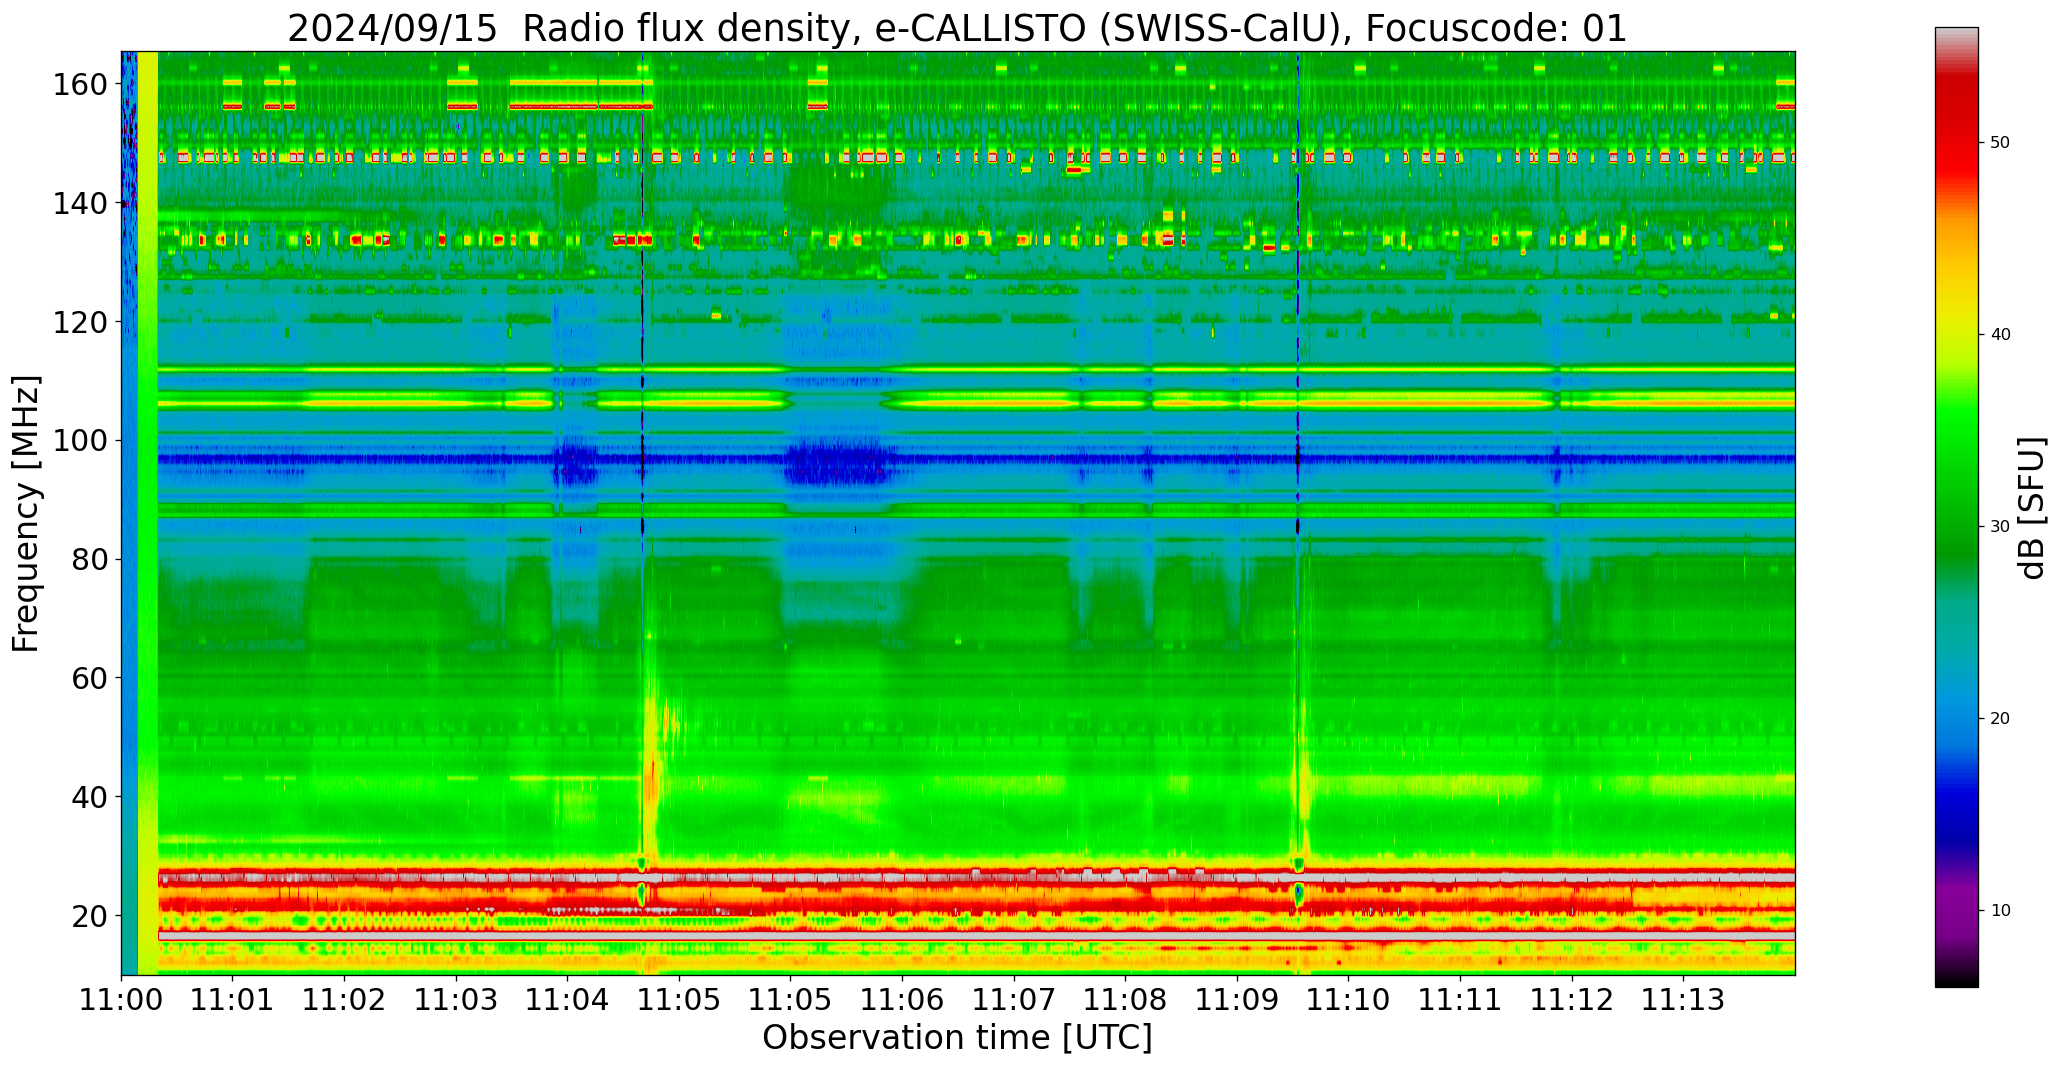Click the 140 MHz y-axis tick label
2062x1067 pixels.
pyautogui.click(x=81, y=204)
